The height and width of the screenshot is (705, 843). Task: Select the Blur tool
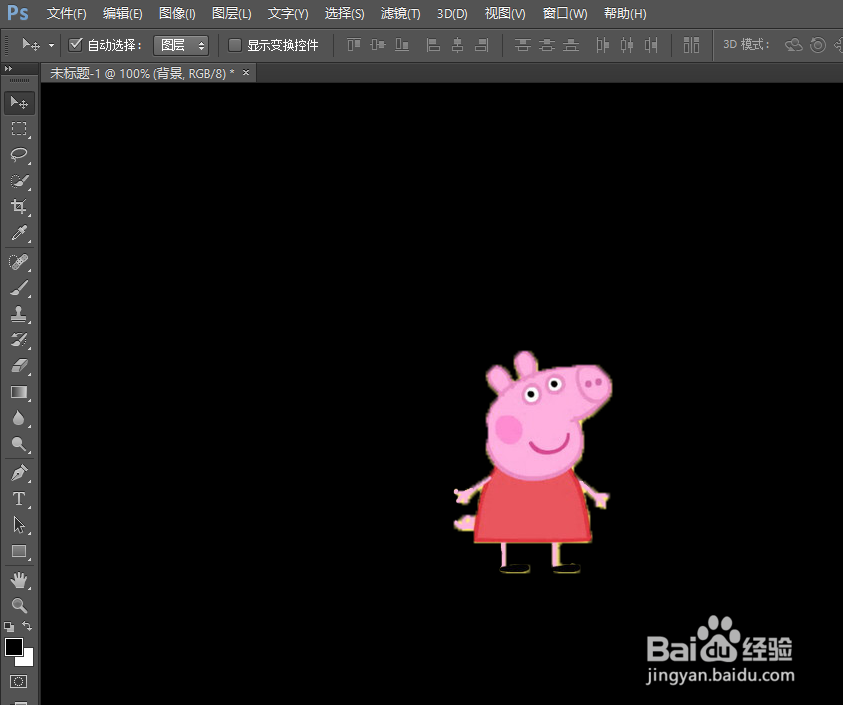(19, 418)
